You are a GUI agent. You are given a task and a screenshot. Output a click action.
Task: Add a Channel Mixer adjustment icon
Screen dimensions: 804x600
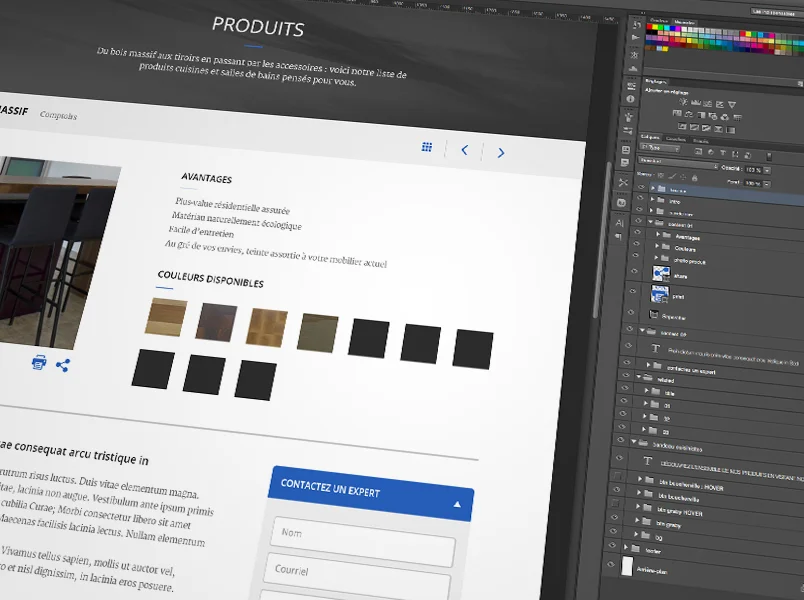pyautogui.click(x=725, y=117)
